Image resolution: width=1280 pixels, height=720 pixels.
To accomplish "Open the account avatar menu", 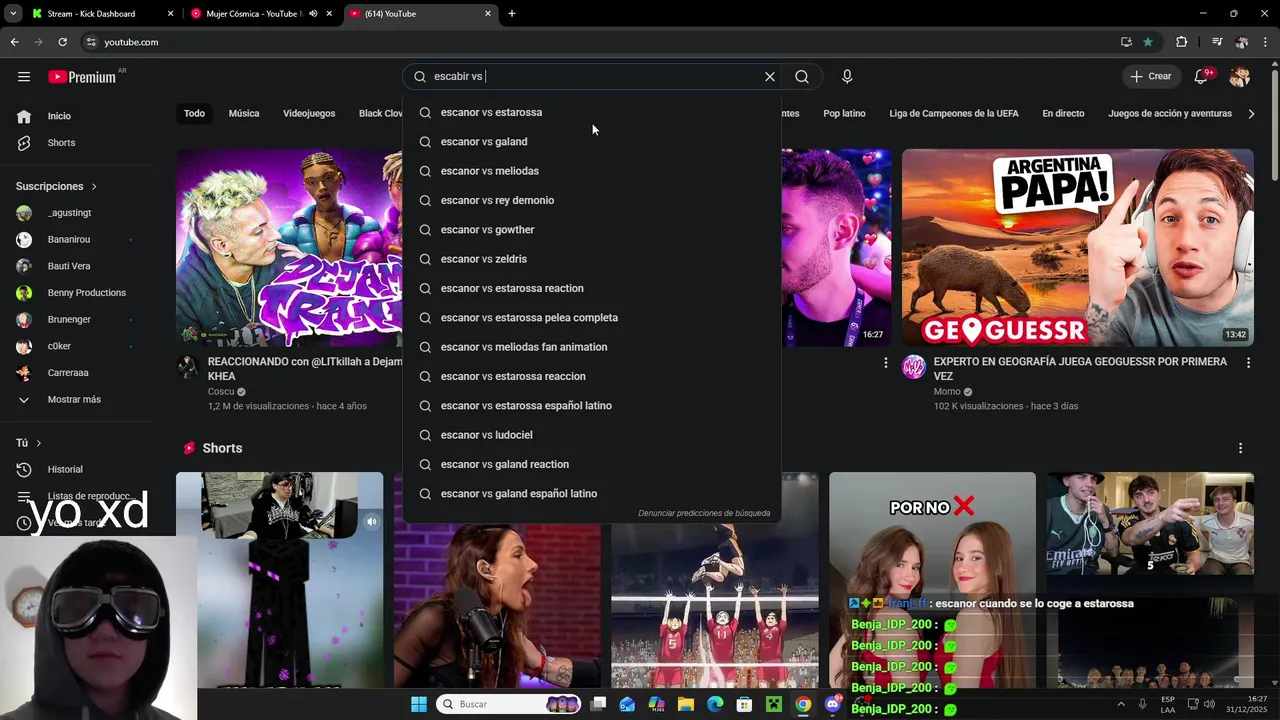I will point(1240,76).
